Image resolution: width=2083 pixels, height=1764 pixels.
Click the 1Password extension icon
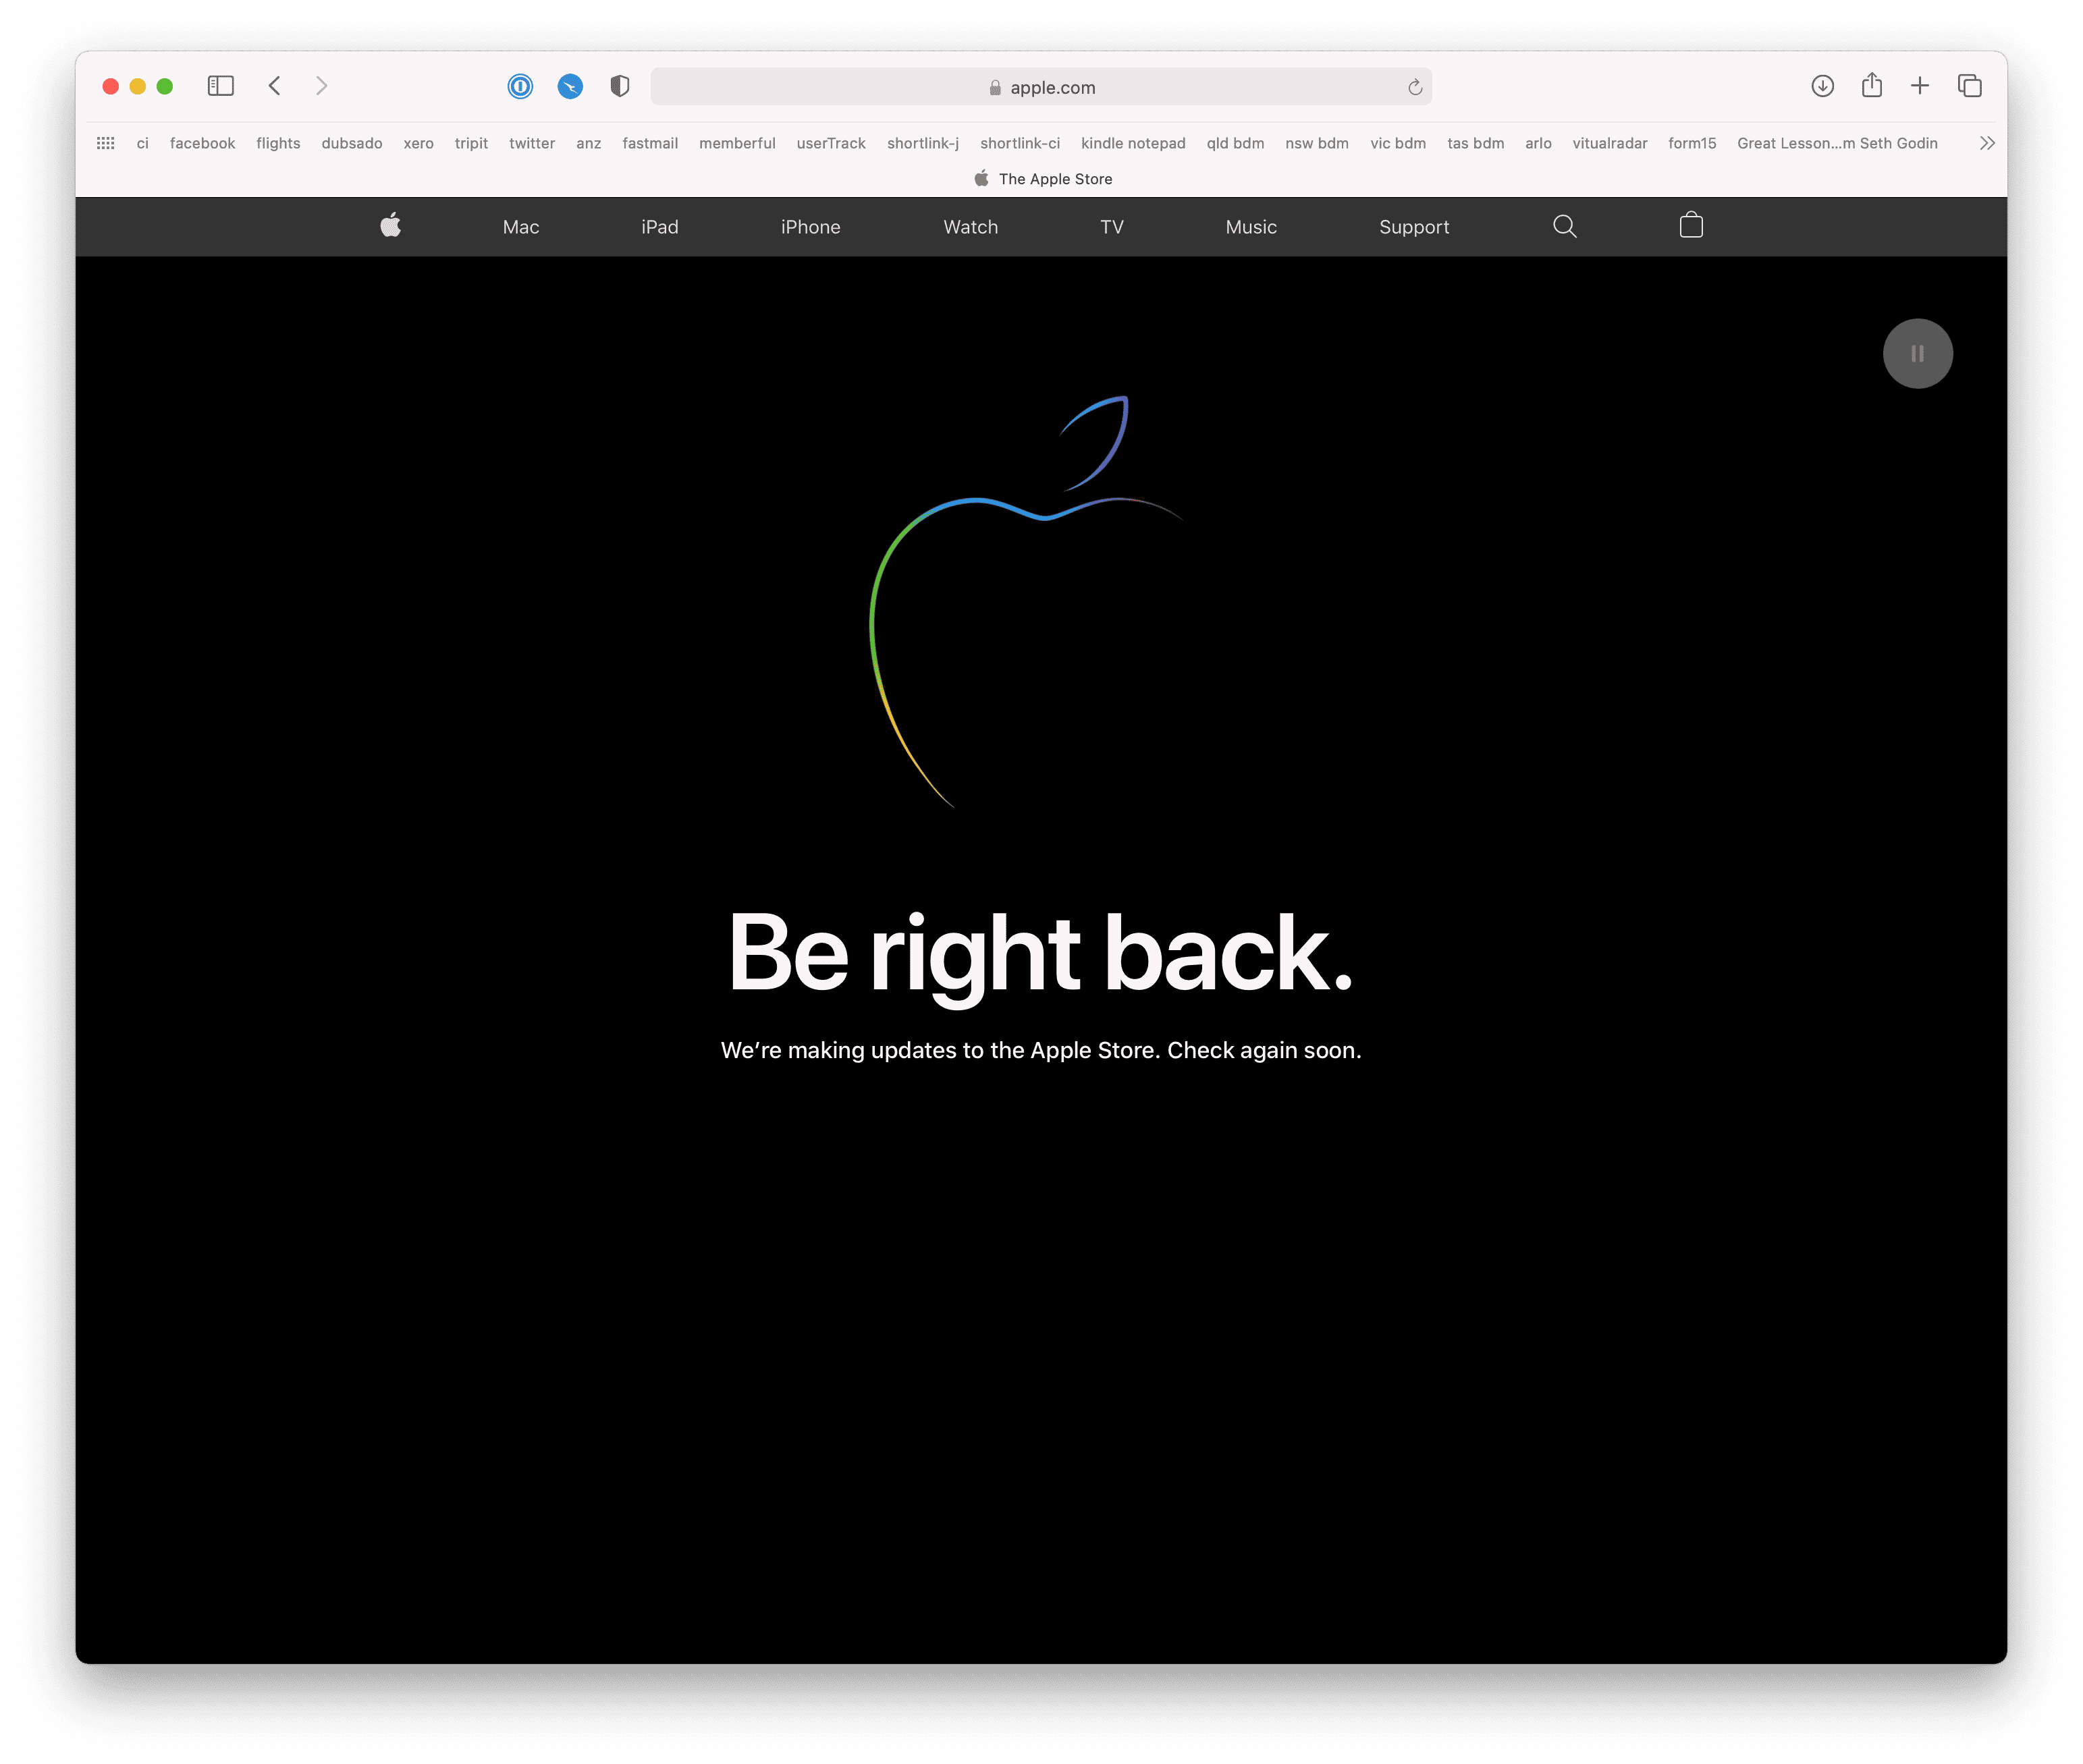coord(520,87)
